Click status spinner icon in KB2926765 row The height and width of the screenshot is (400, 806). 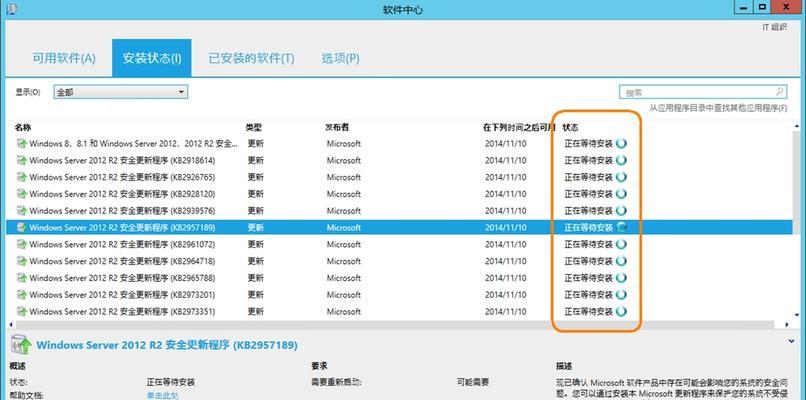pos(621,177)
